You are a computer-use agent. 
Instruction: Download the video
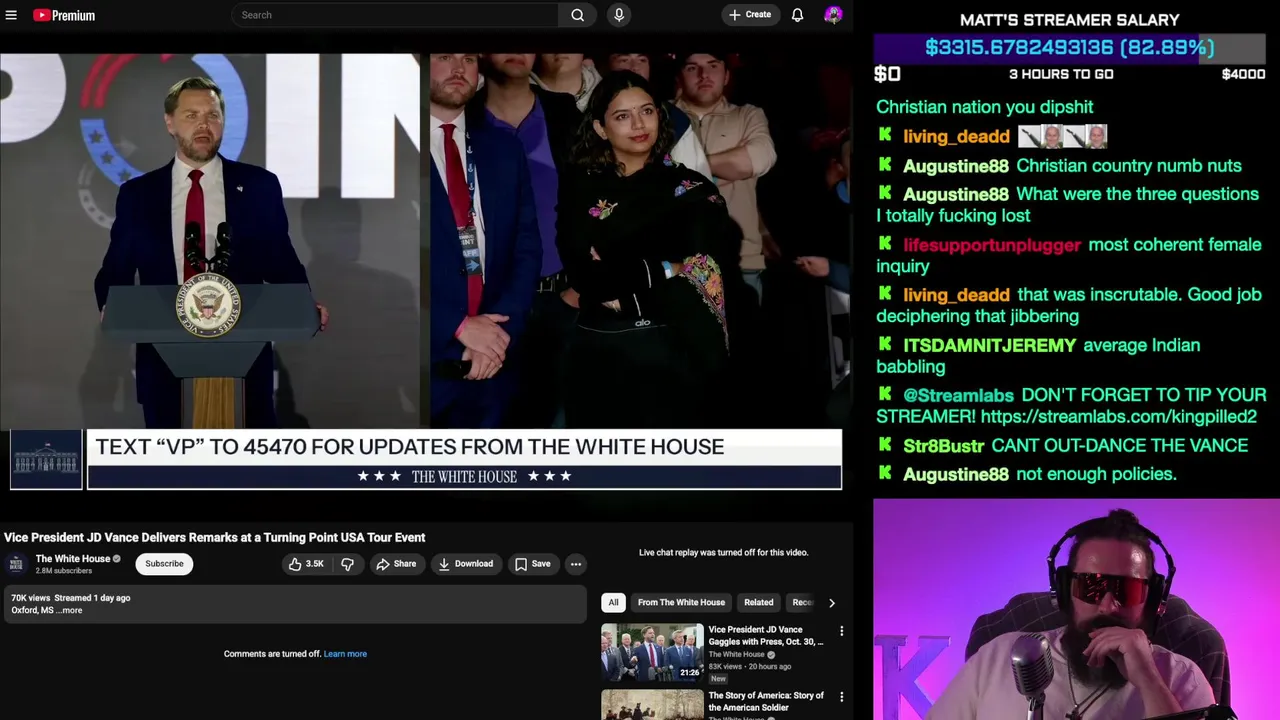[x=466, y=564]
